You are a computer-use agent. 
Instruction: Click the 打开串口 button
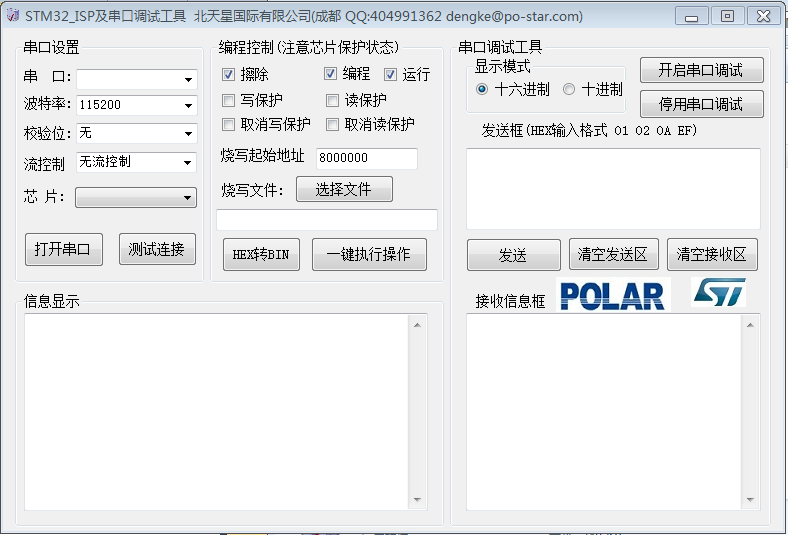64,249
